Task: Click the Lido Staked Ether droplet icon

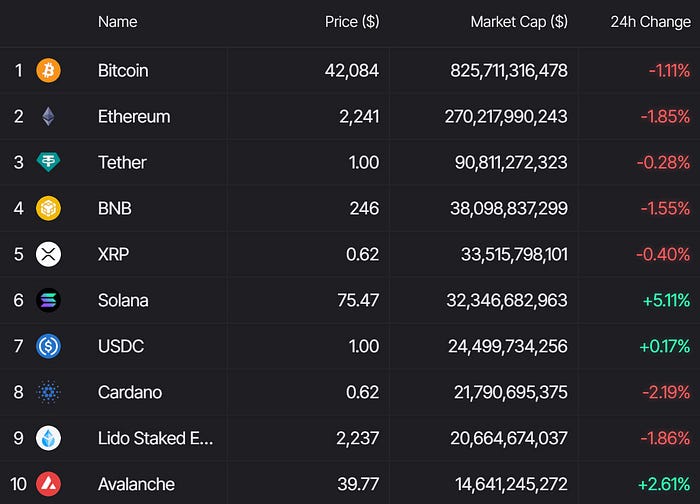Action: [x=48, y=438]
